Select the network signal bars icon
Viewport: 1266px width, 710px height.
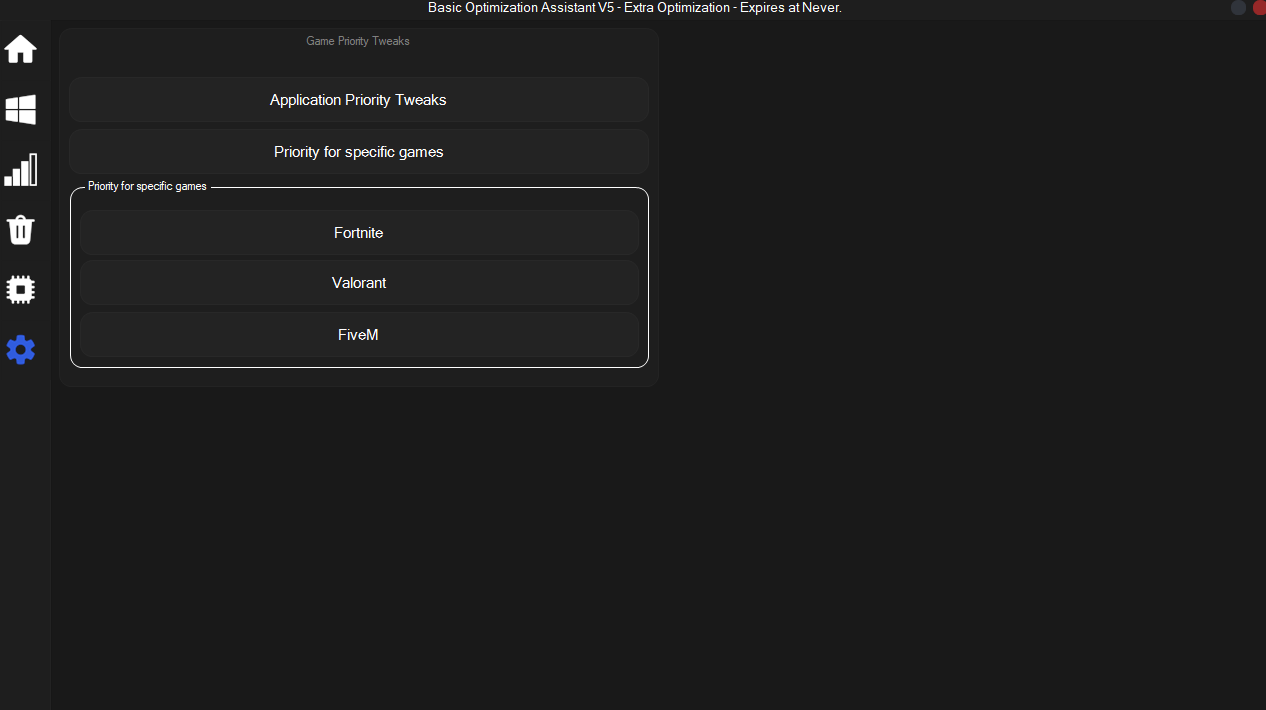coord(21,170)
